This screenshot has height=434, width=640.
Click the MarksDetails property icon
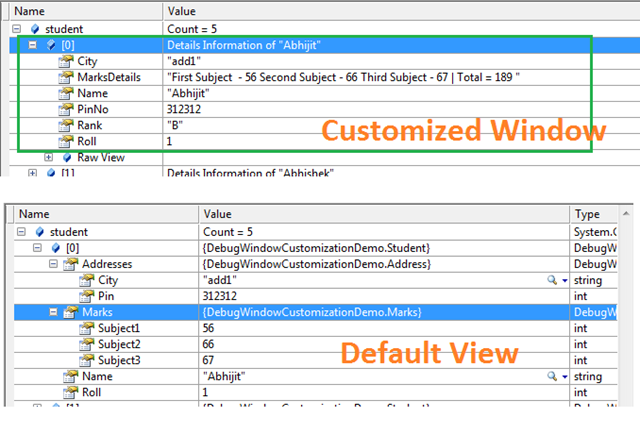[66, 78]
